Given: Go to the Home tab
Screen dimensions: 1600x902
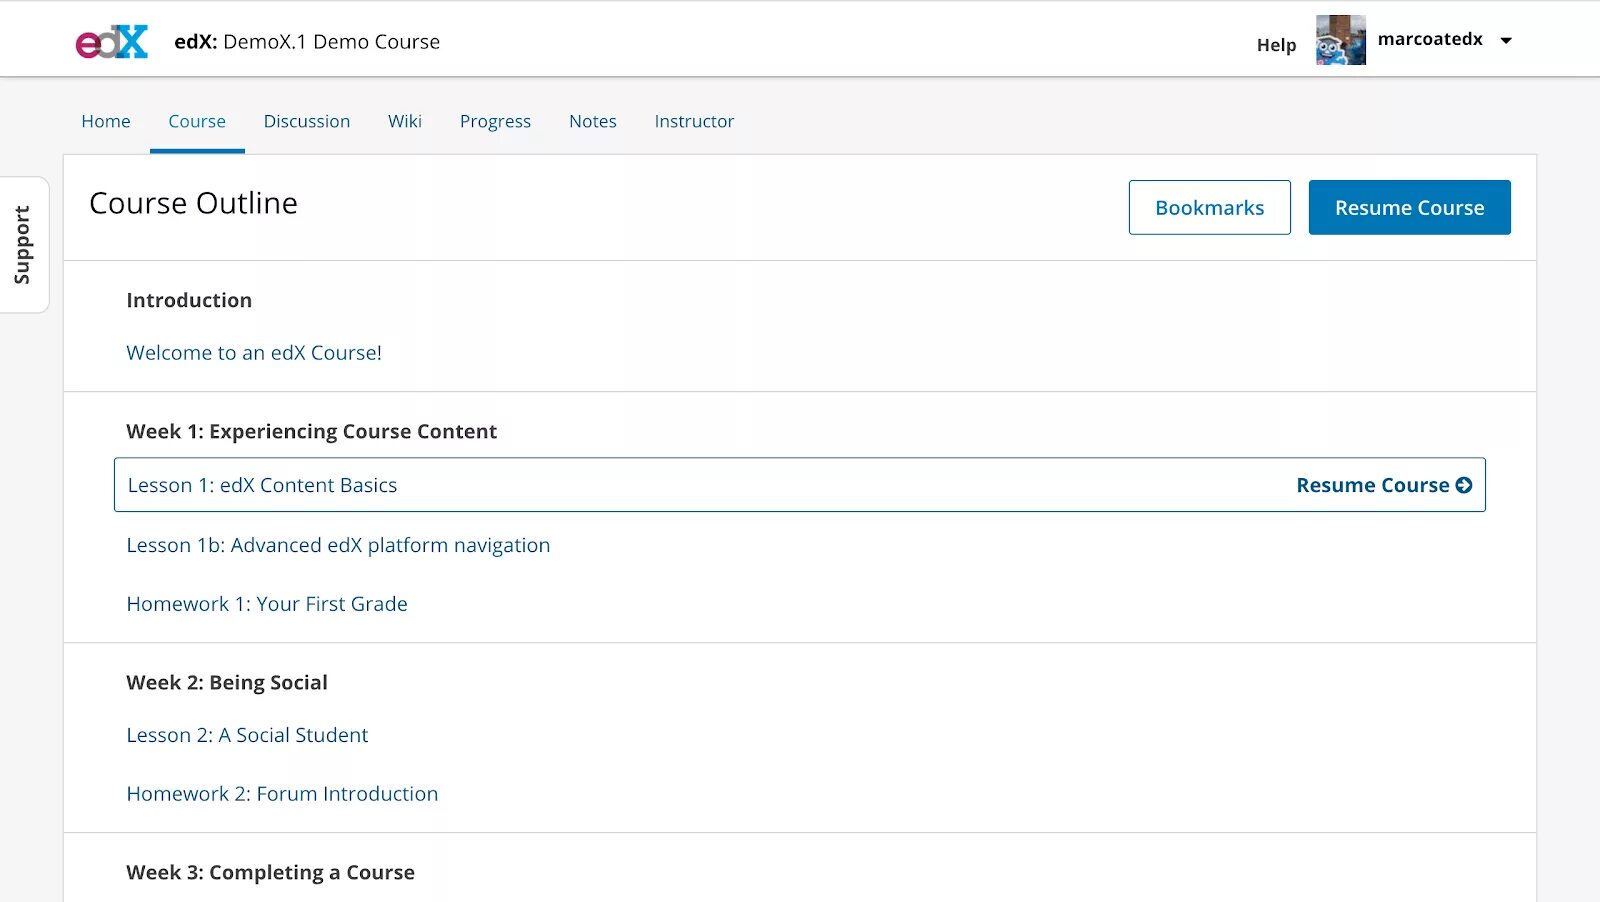Looking at the screenshot, I should 106,121.
